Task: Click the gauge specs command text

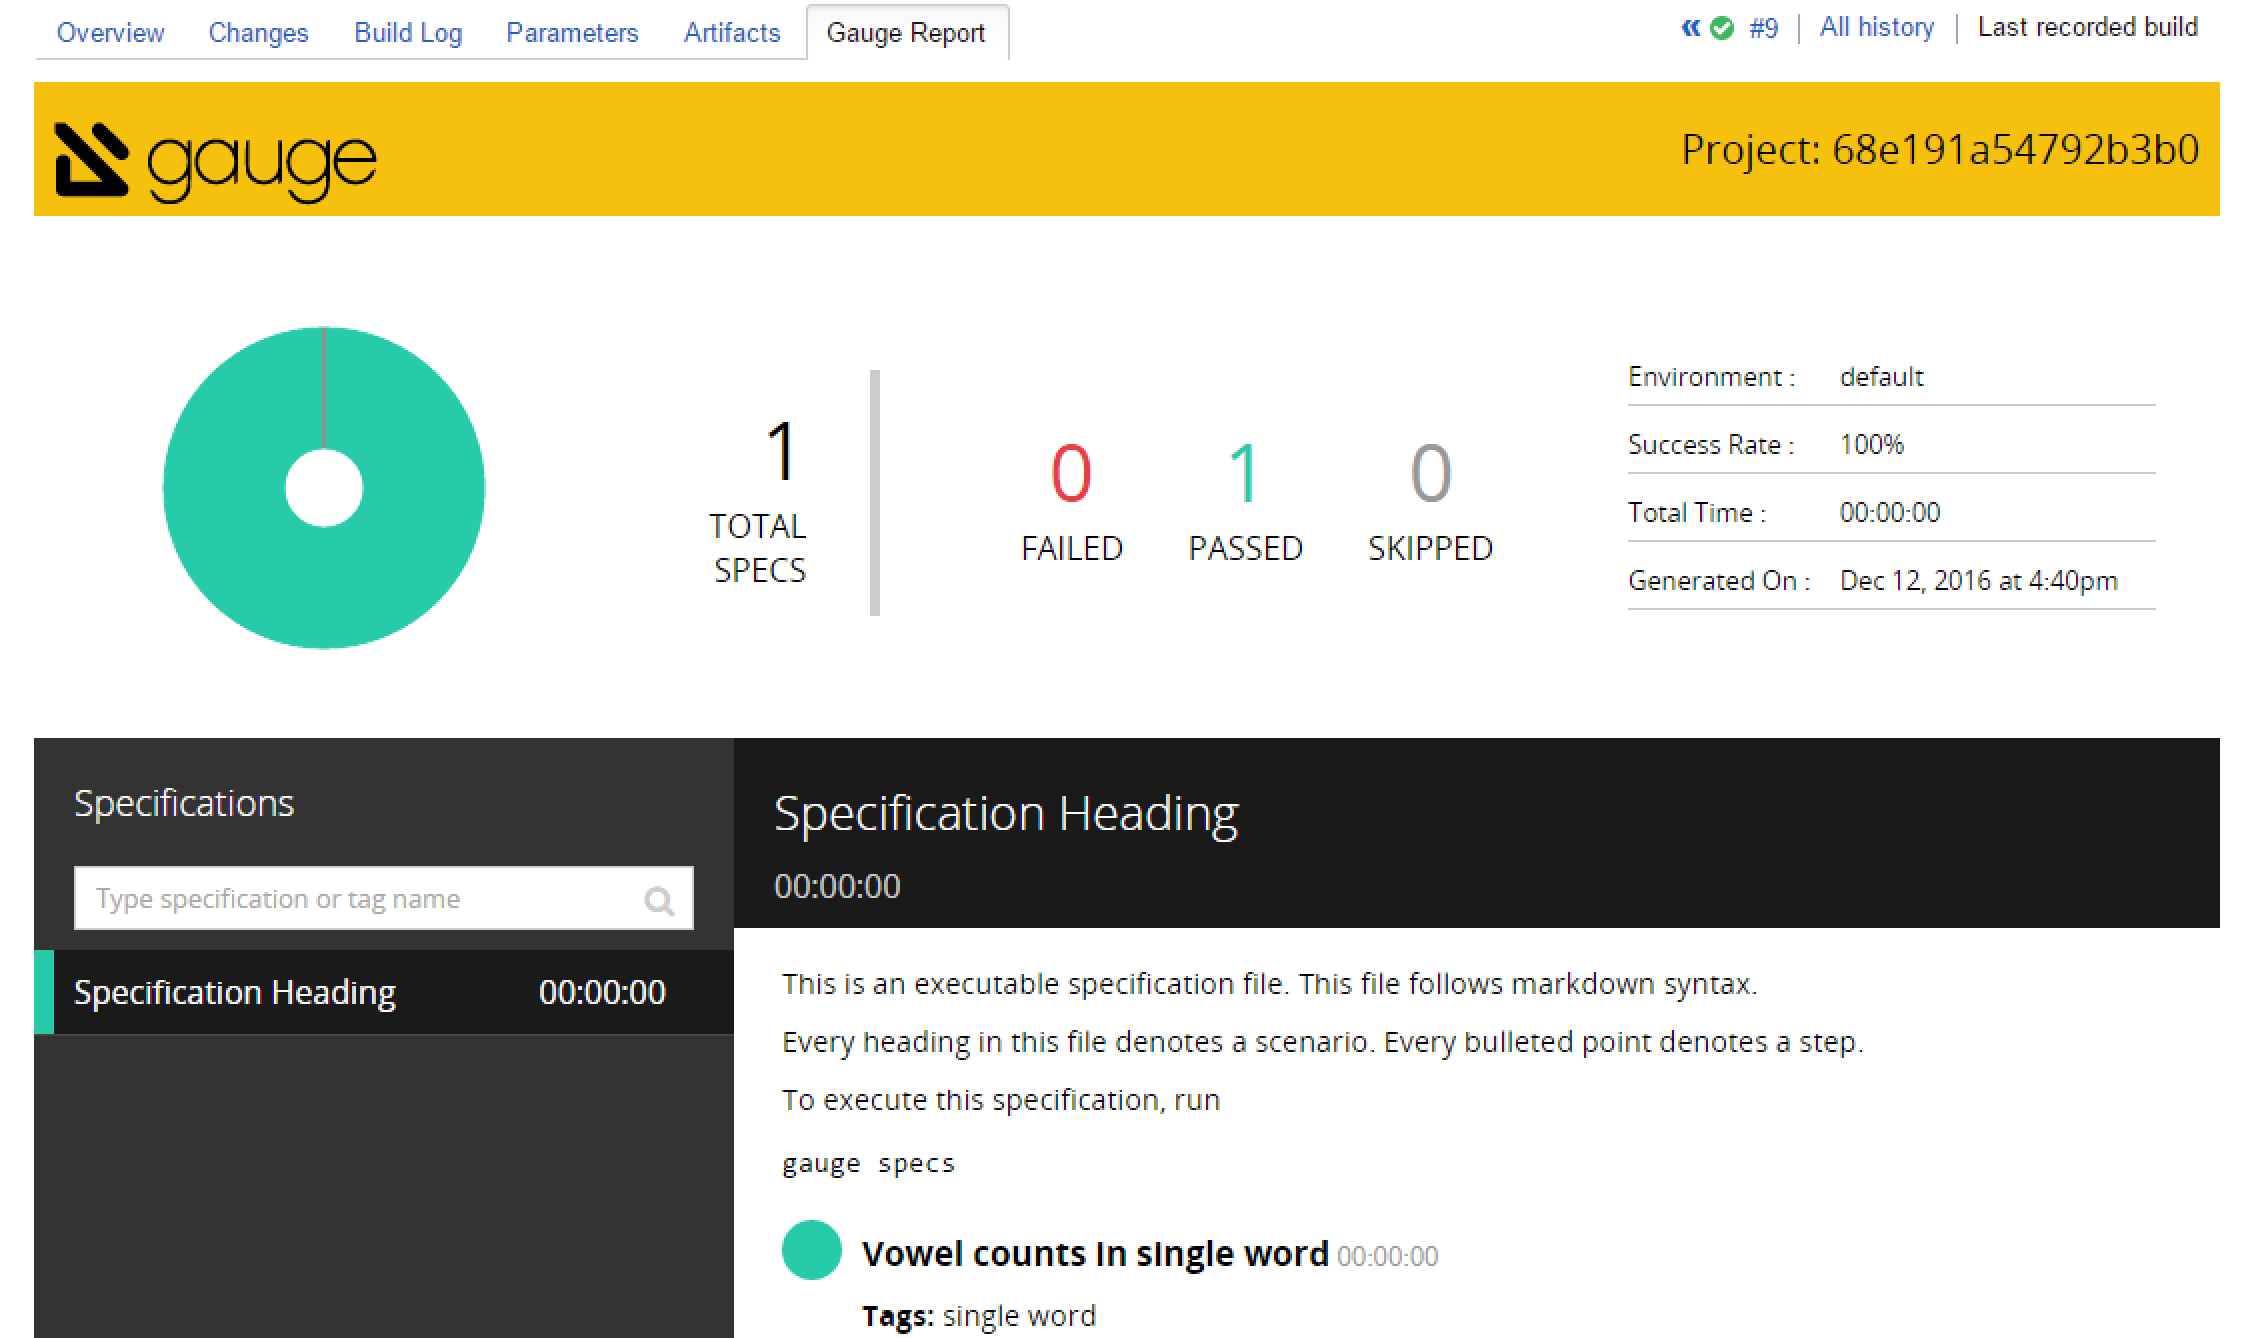Action: (x=868, y=1163)
